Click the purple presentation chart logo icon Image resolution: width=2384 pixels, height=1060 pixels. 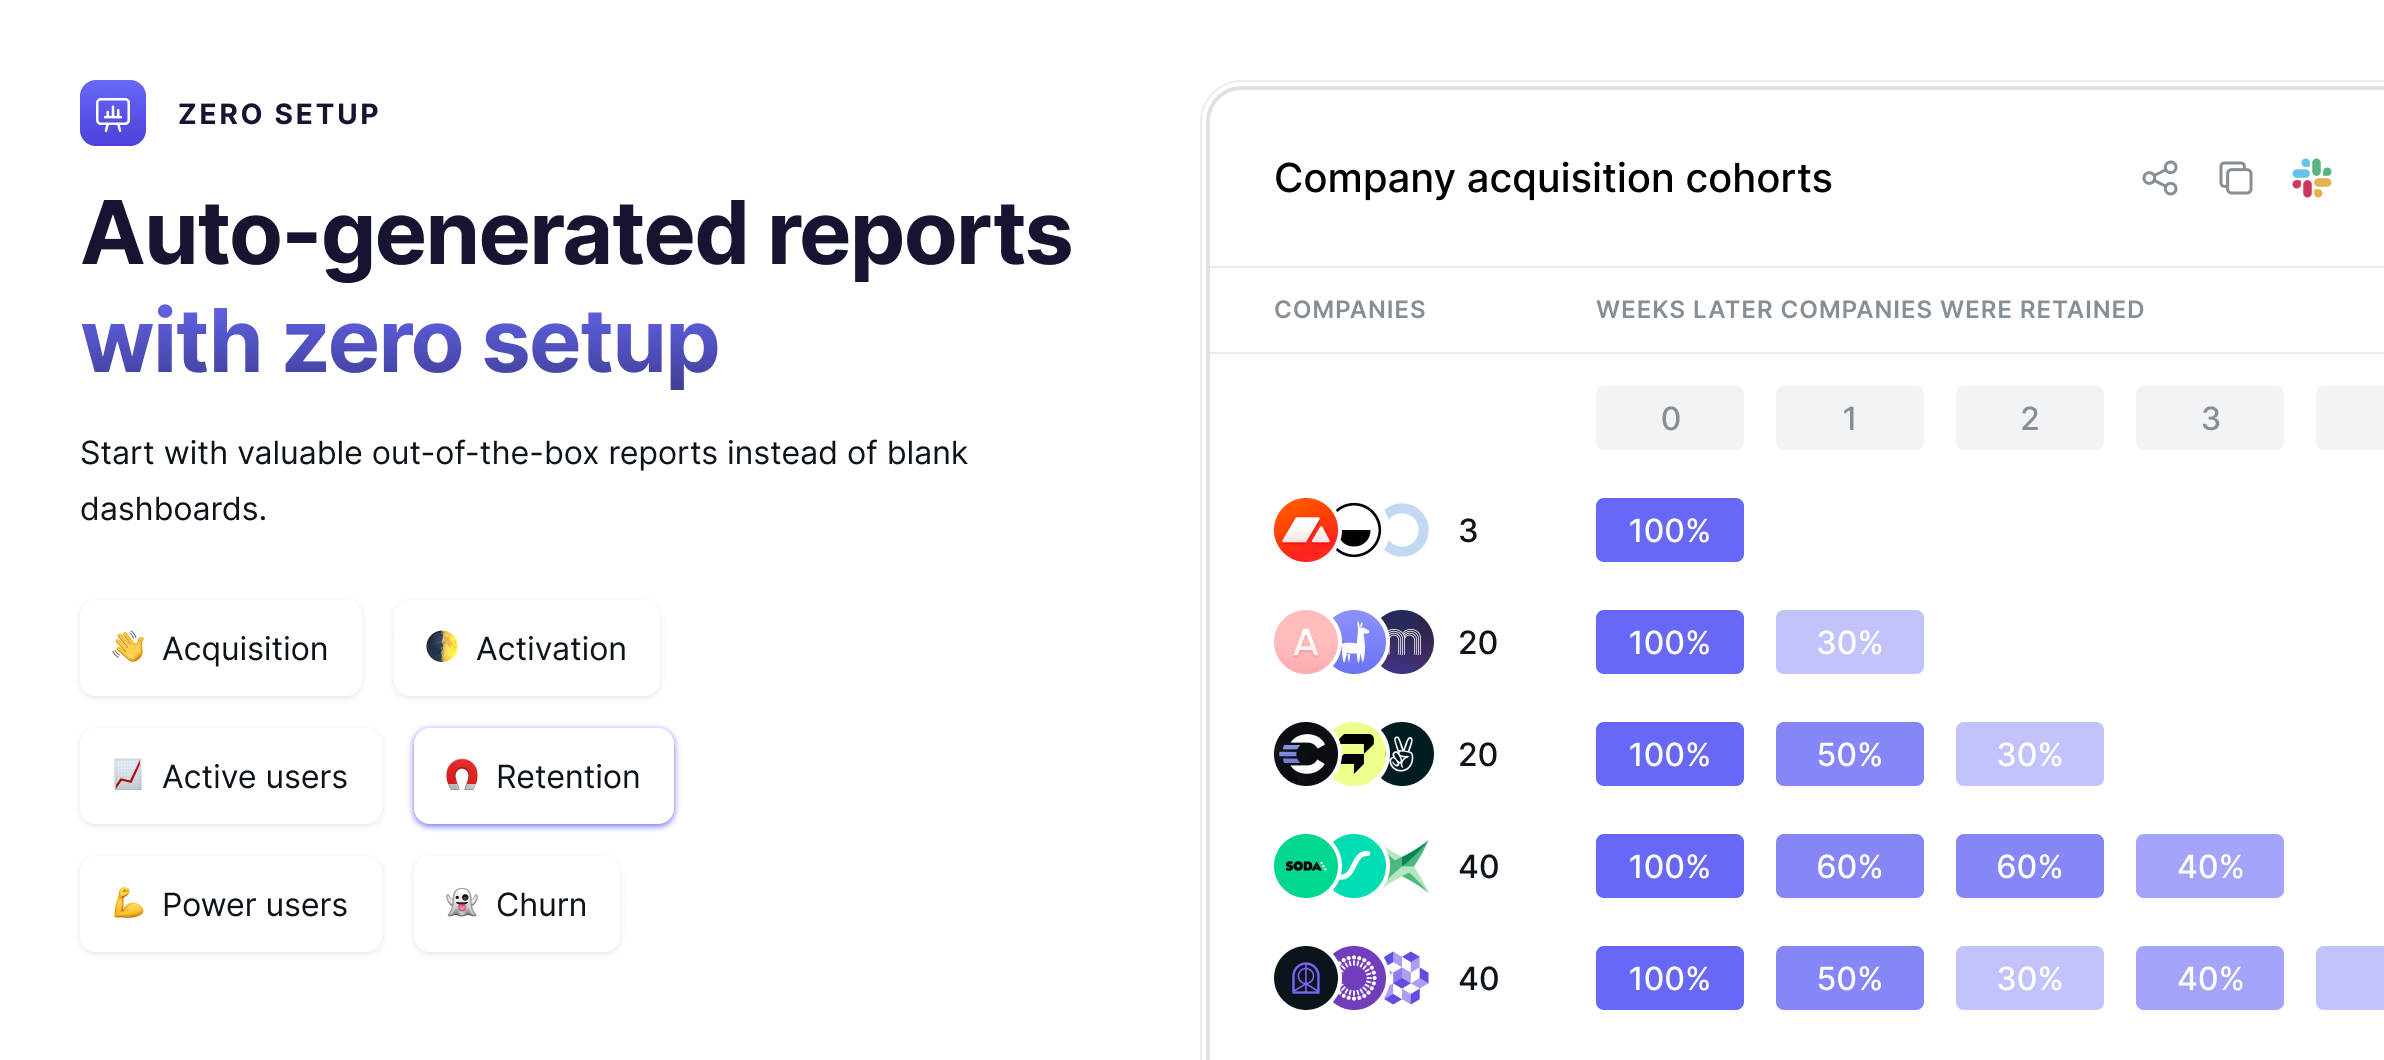[113, 113]
